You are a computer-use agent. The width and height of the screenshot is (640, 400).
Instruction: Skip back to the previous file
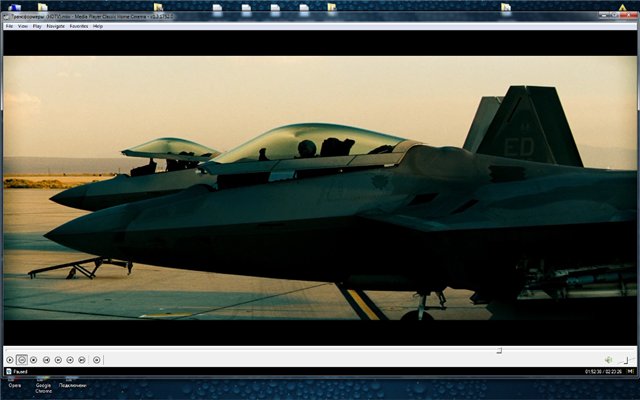point(46,360)
